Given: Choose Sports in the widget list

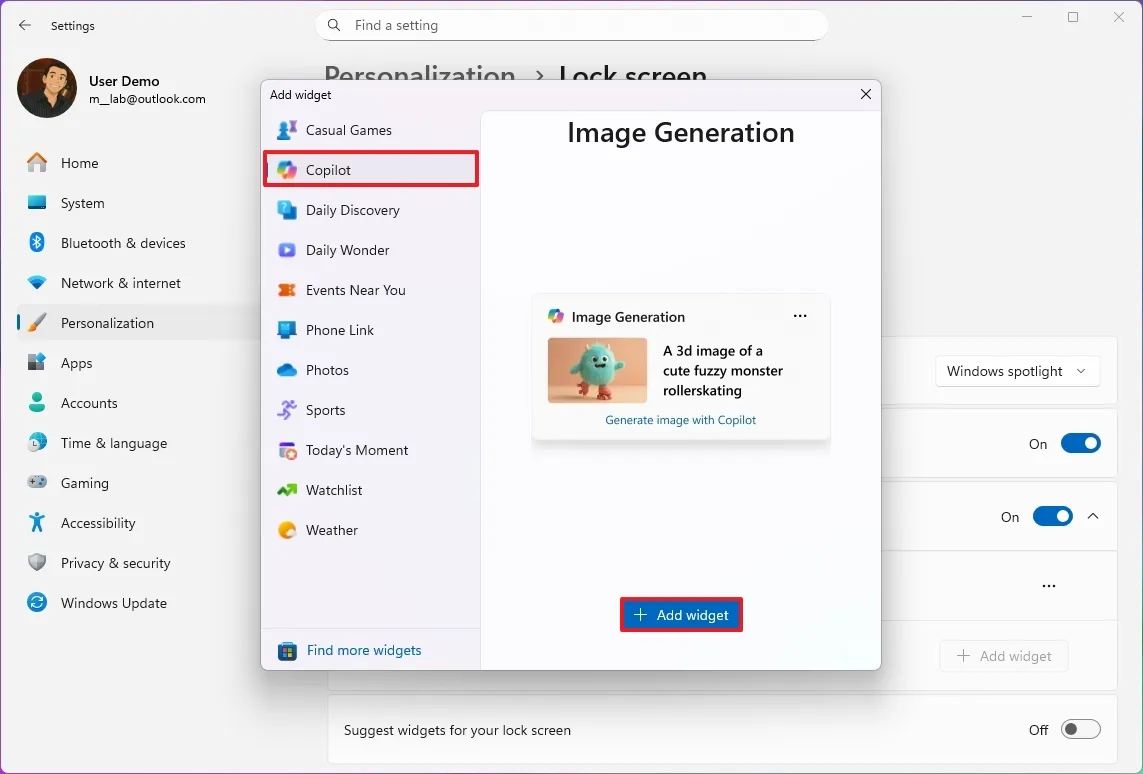Looking at the screenshot, I should 325,410.
